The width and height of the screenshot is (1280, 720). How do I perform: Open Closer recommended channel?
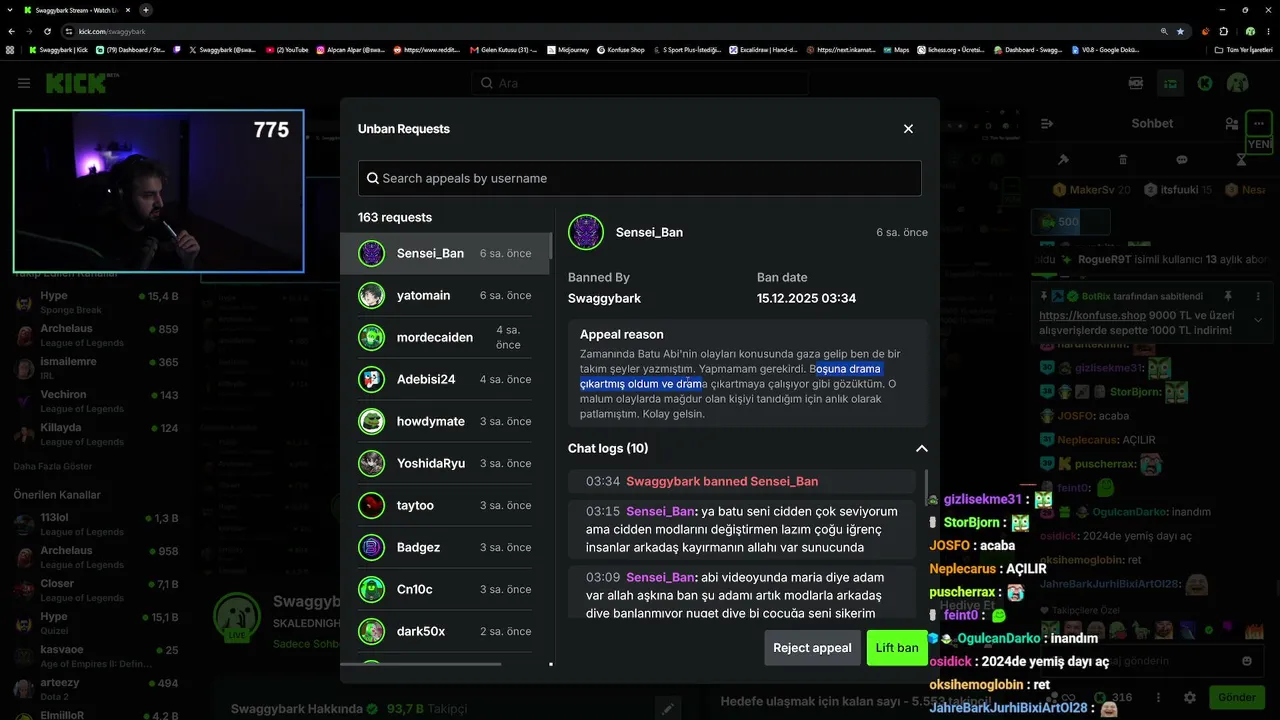(96, 590)
